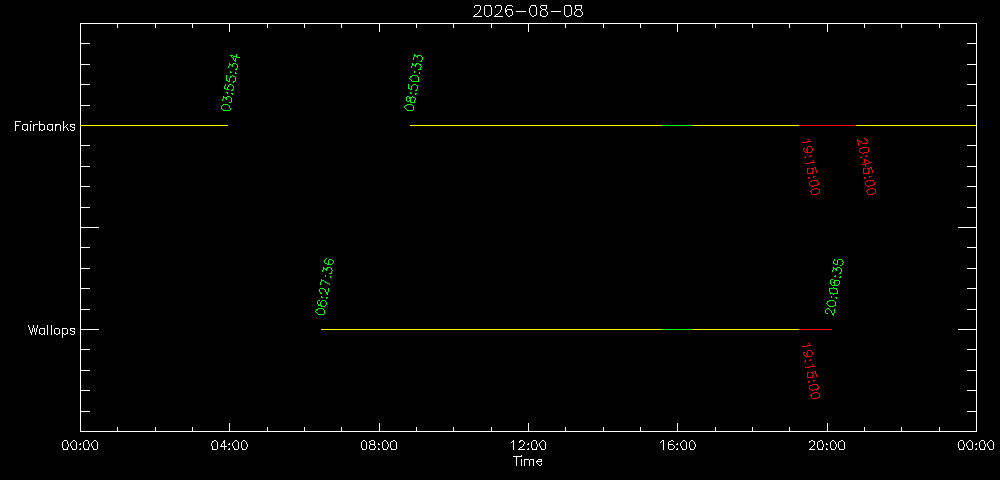Click the 08:00 axis tick label
Viewport: 1000px width, 480px height.
(379, 445)
